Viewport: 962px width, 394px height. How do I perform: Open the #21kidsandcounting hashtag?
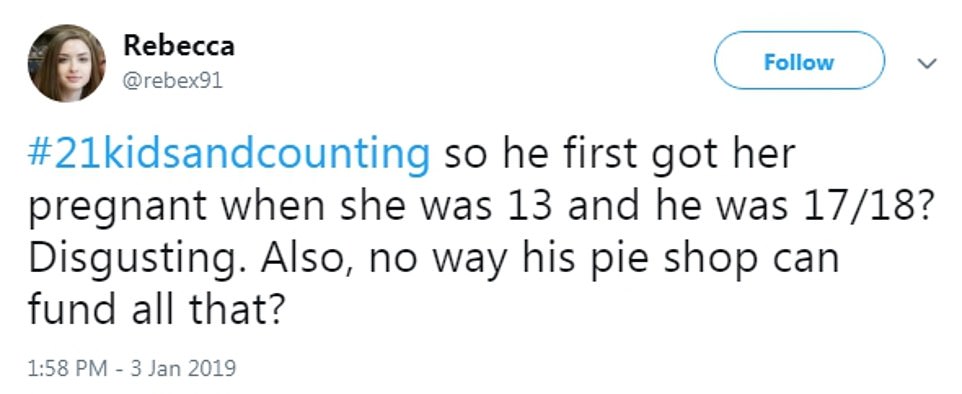[x=228, y=155]
